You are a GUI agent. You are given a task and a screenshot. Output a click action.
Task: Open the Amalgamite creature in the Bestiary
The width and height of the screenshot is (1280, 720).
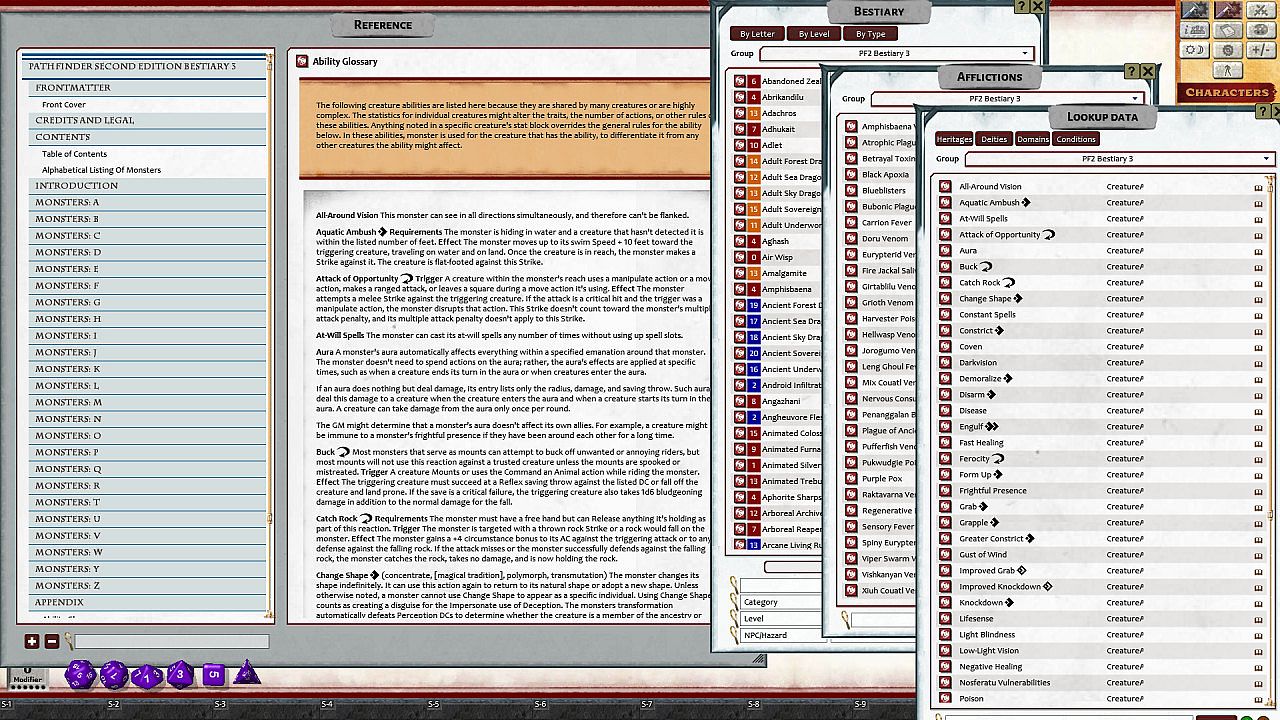[x=784, y=273]
